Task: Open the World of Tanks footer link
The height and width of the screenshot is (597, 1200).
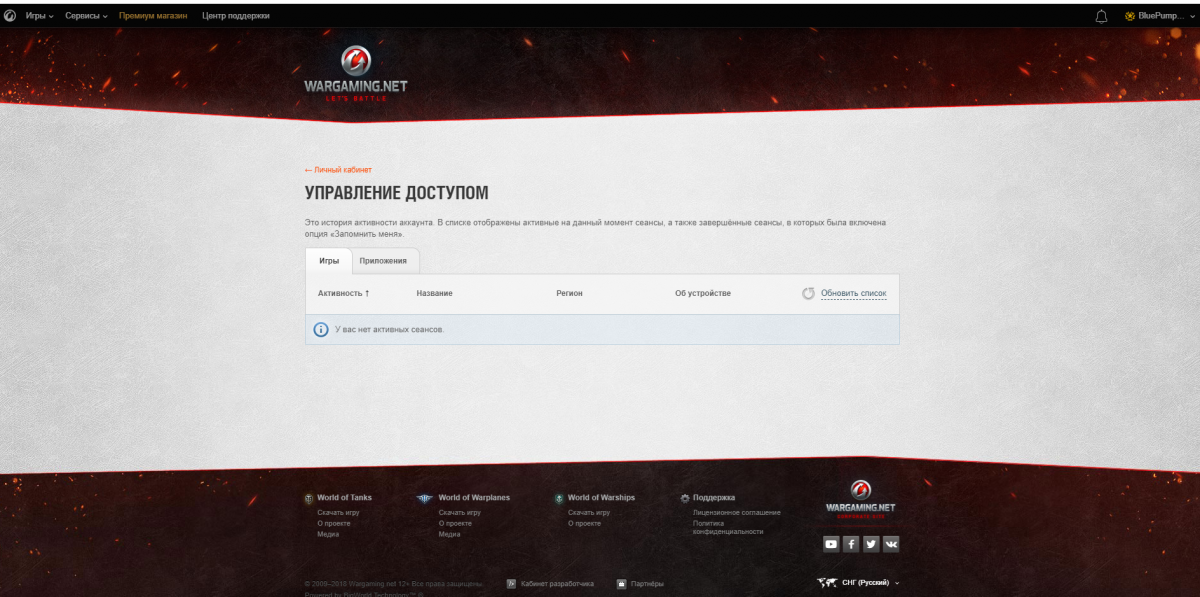Action: [x=344, y=498]
